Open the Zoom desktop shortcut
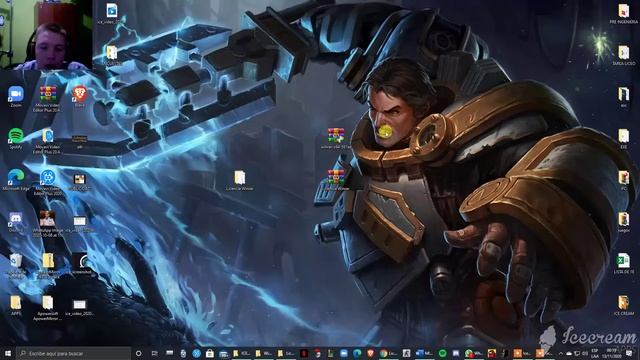Viewport: 640px width, 360px height. [16, 96]
